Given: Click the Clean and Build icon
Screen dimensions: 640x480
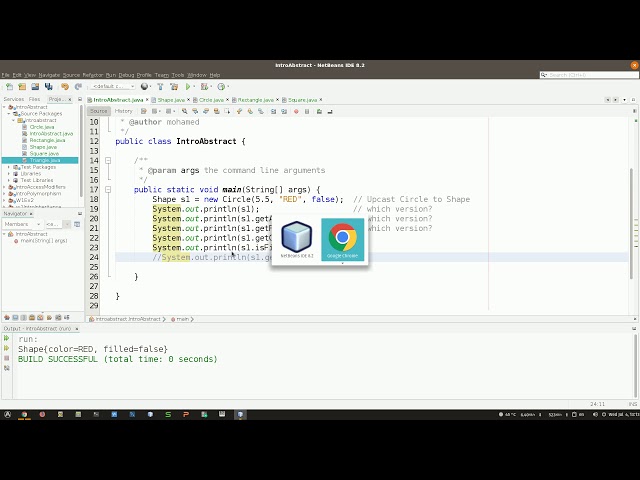Looking at the screenshot, I should pos(174,87).
